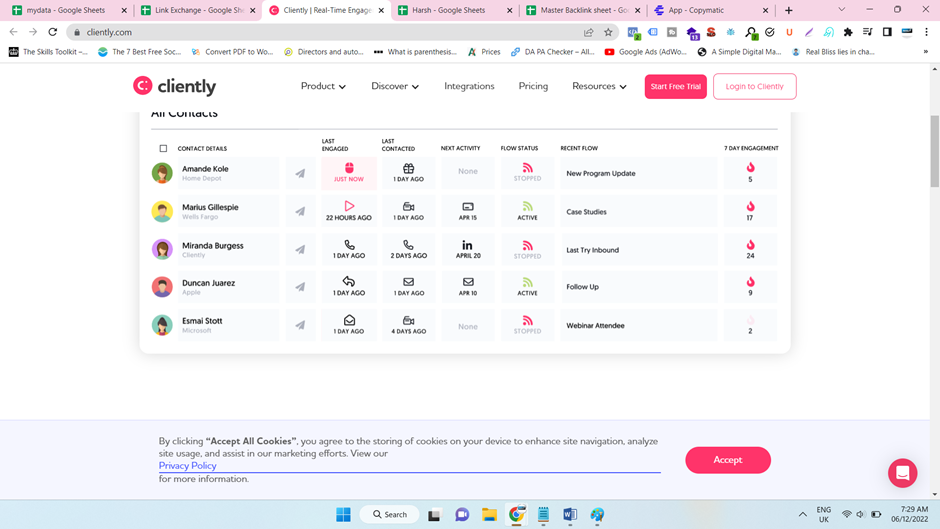
Task: Click Start Free Trial button
Action: (676, 86)
